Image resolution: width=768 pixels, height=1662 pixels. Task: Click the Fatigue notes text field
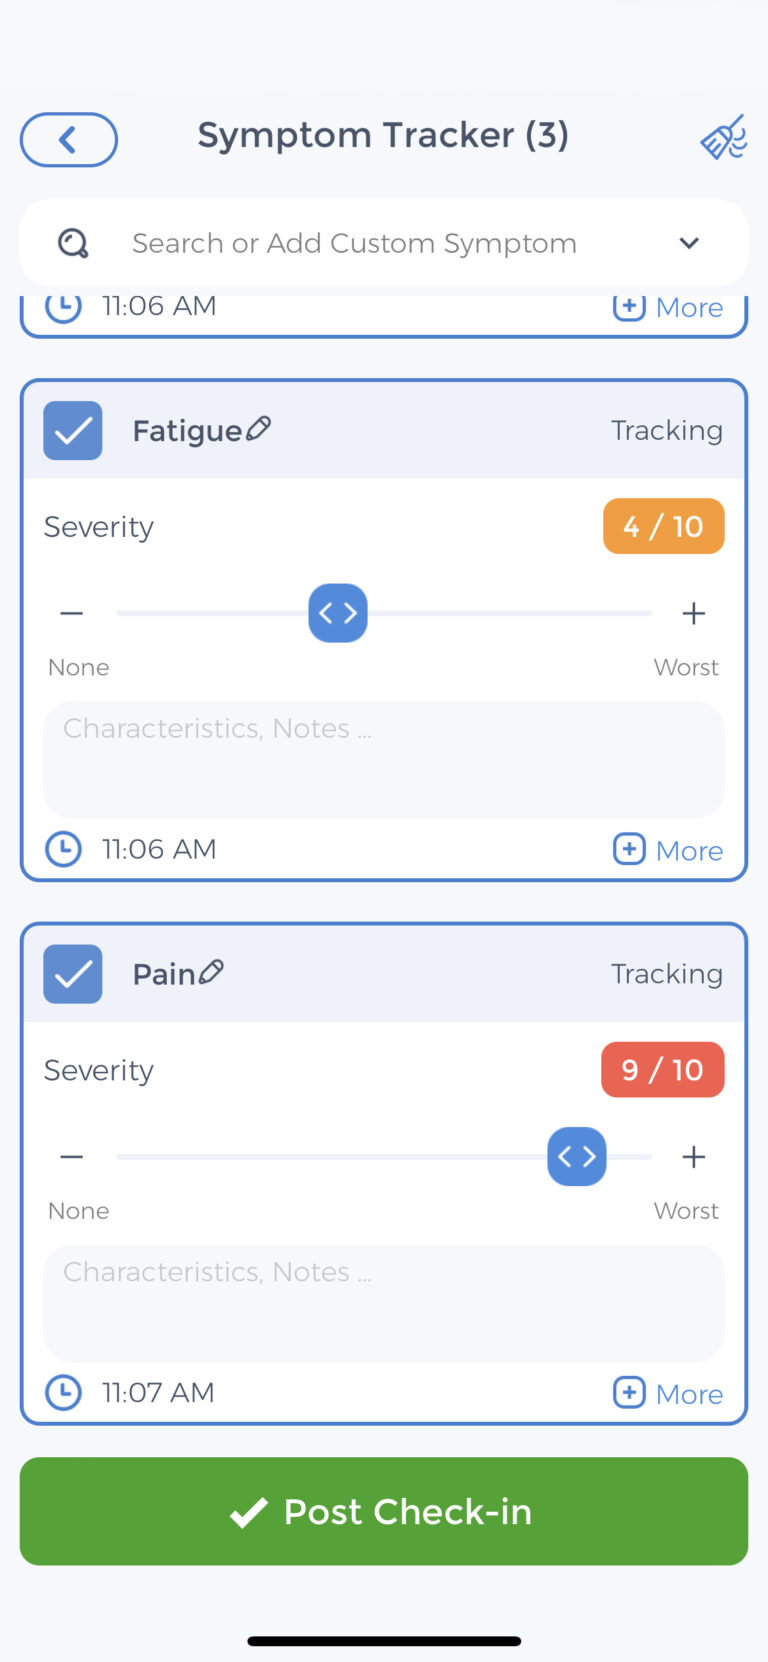click(384, 760)
